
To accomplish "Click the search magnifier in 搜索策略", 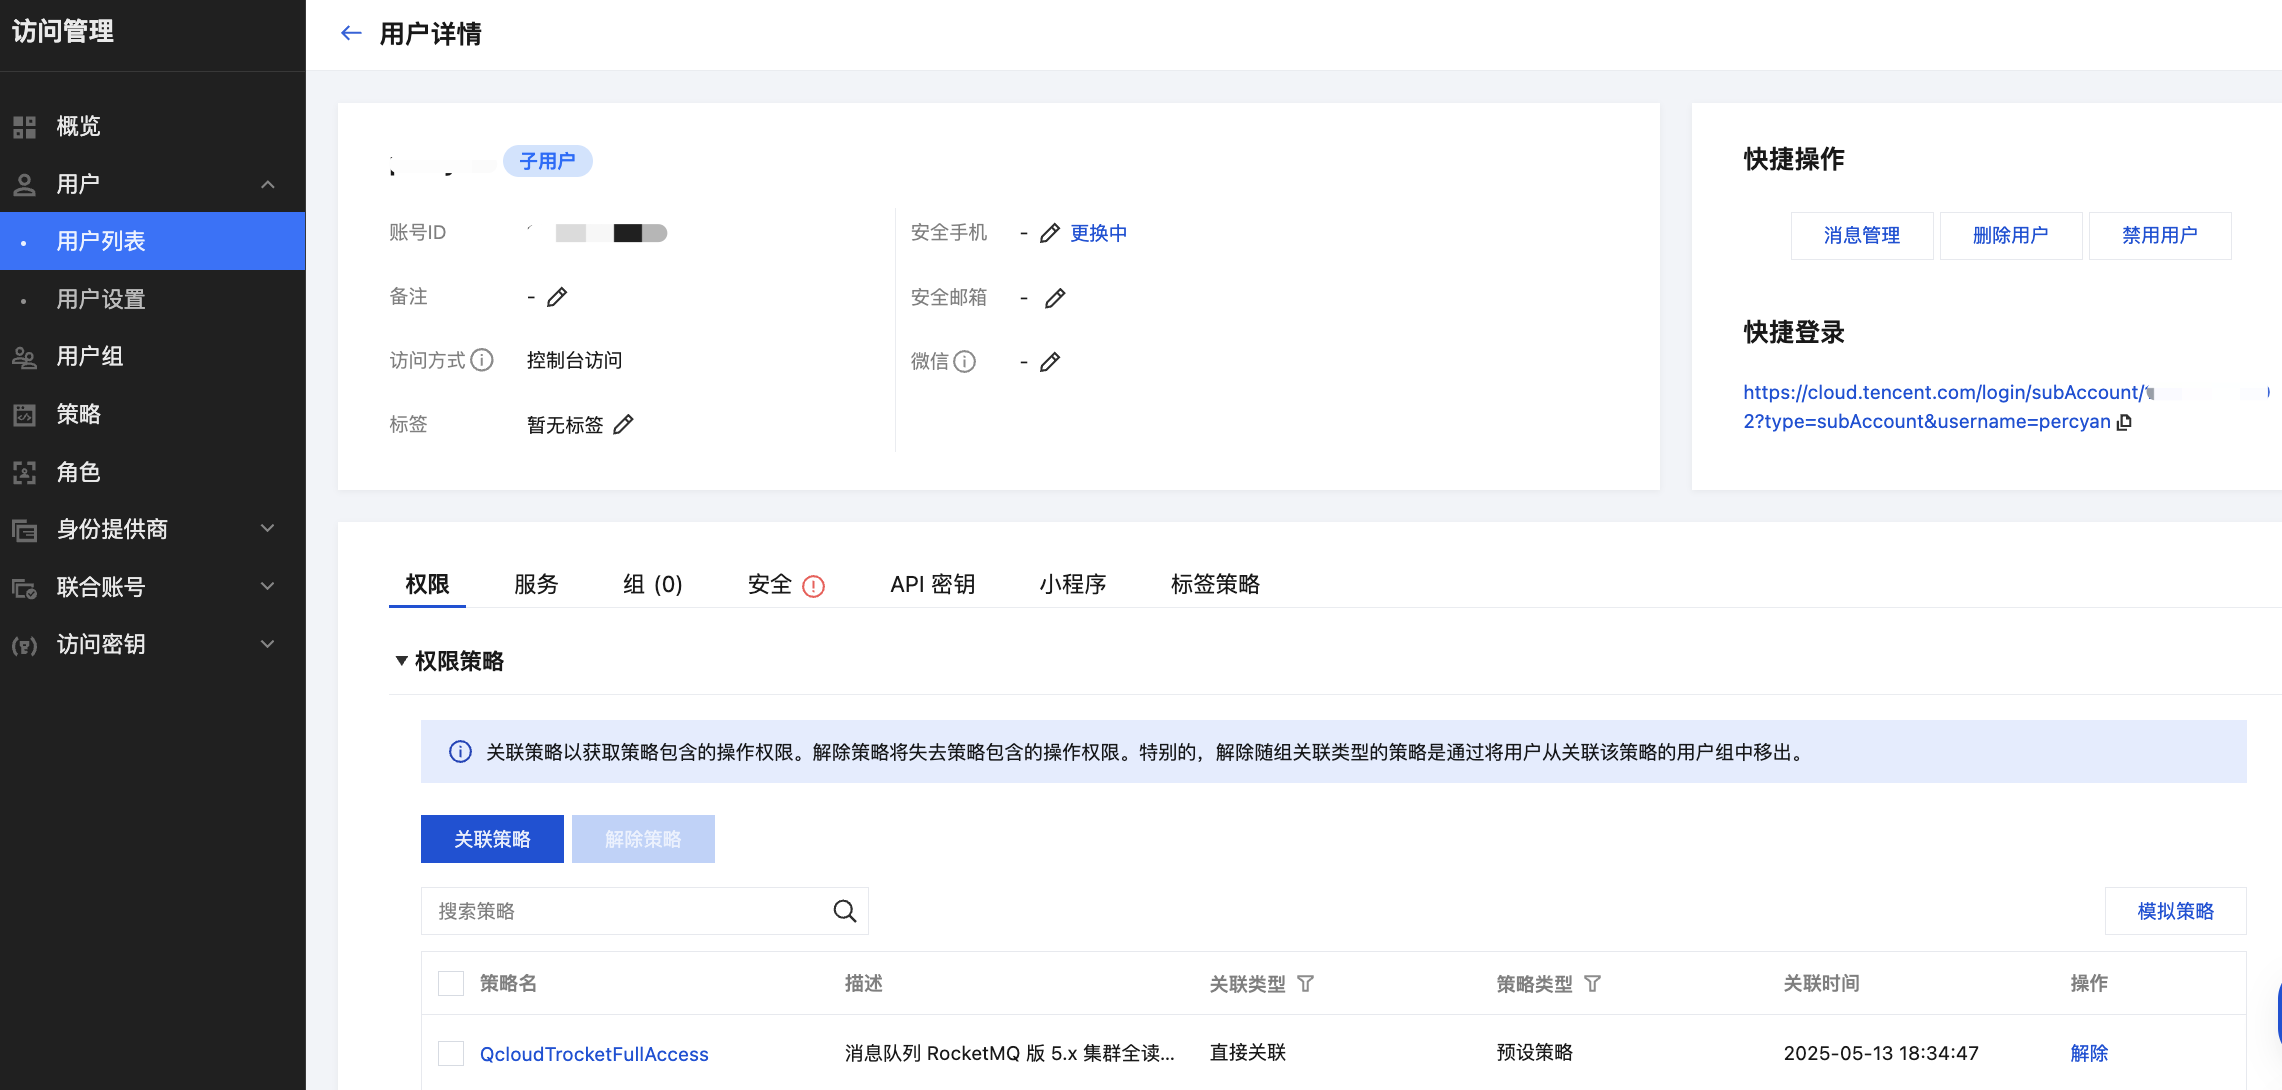I will point(845,911).
